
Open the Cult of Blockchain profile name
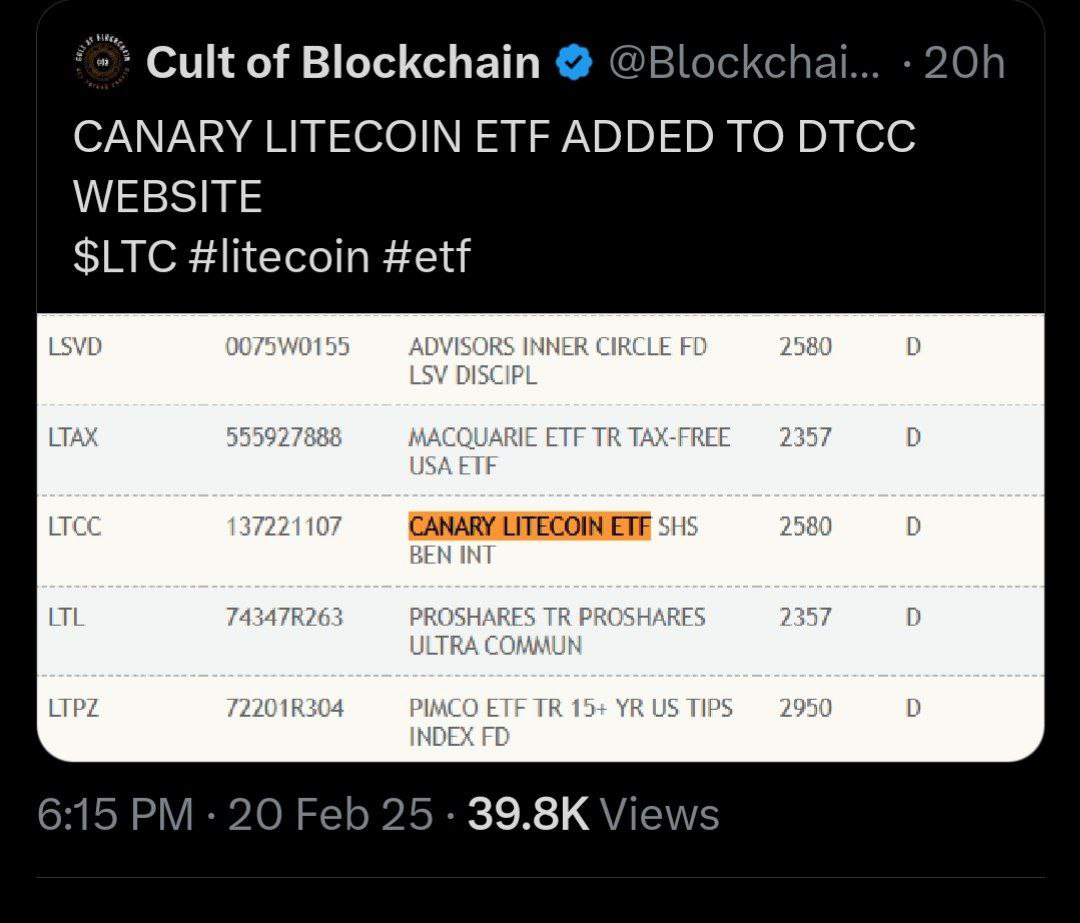pos(342,64)
